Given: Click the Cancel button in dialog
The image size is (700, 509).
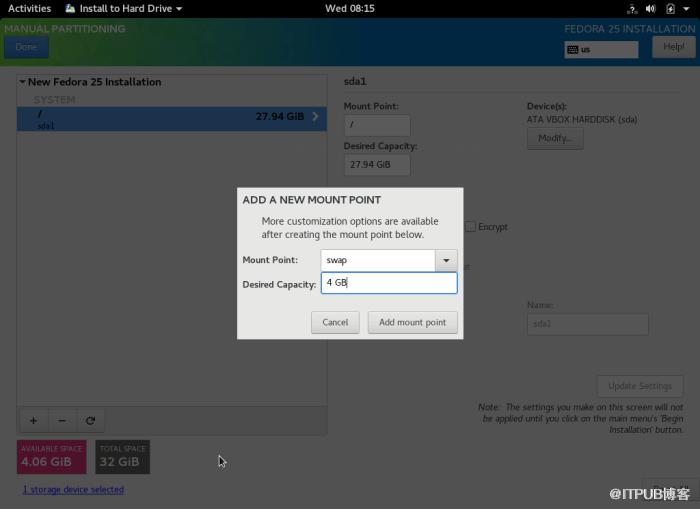Looking at the screenshot, I should pyautogui.click(x=335, y=322).
